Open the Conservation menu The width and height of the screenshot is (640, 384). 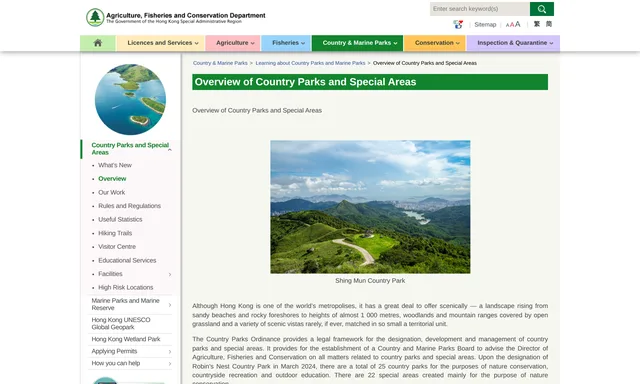435,43
